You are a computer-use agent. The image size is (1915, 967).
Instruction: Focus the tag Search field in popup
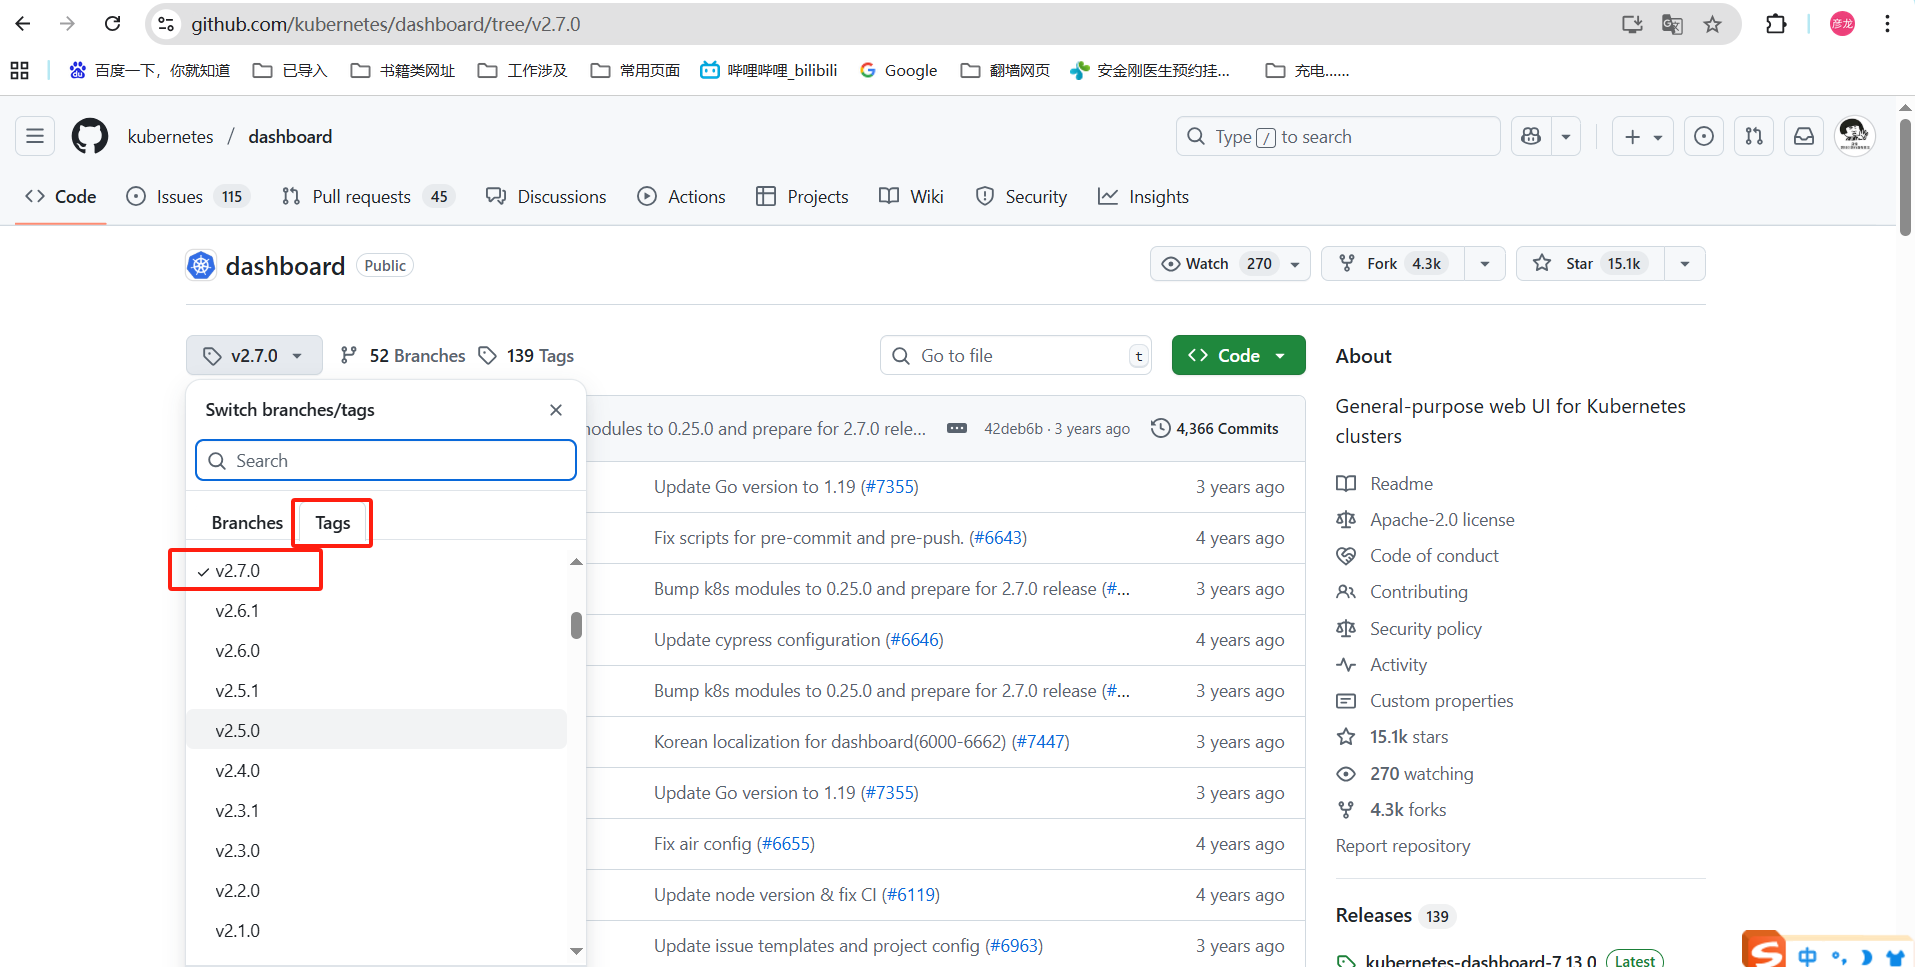386,461
